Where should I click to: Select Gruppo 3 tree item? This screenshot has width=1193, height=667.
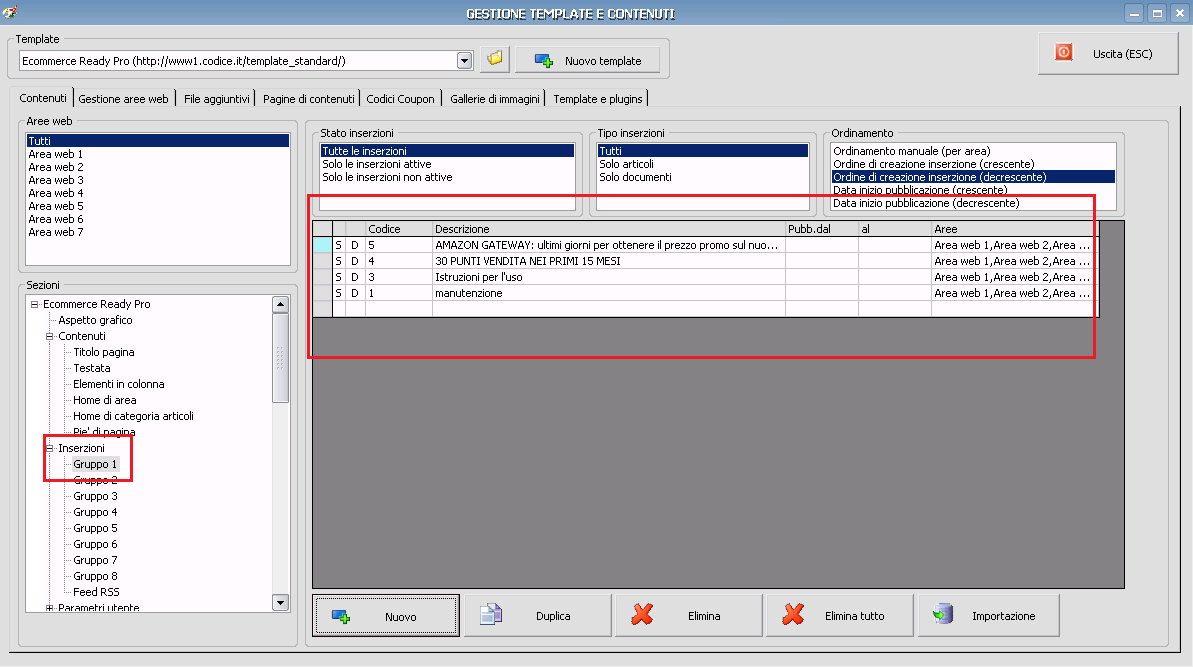pos(95,496)
